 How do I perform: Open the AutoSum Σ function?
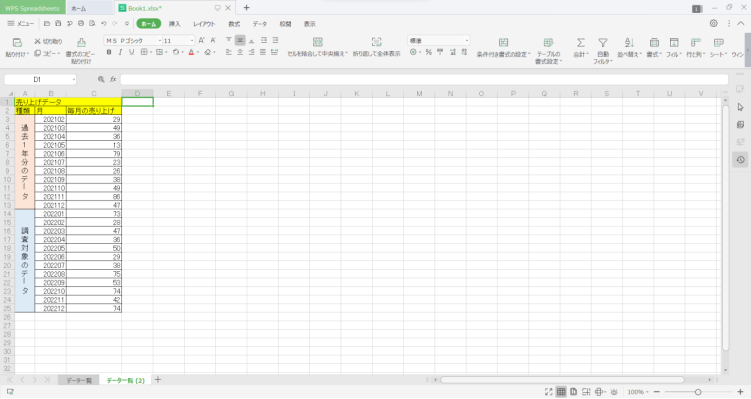580,48
